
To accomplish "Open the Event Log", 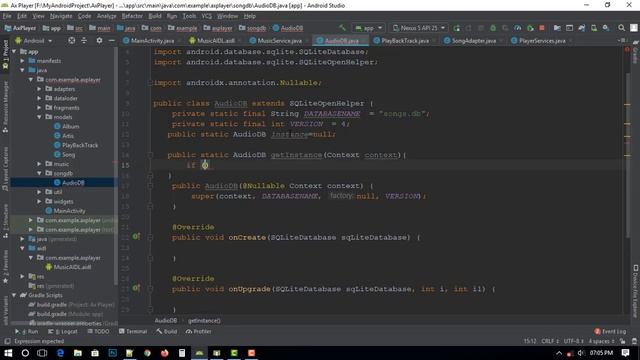I will (x=610, y=331).
